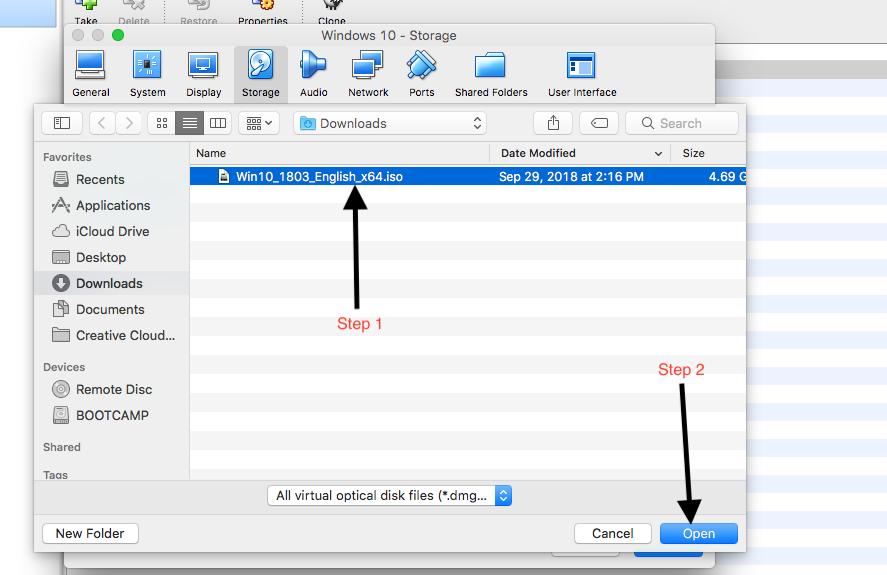This screenshot has width=887, height=575.
Task: Open the Display settings tab
Action: [204, 74]
